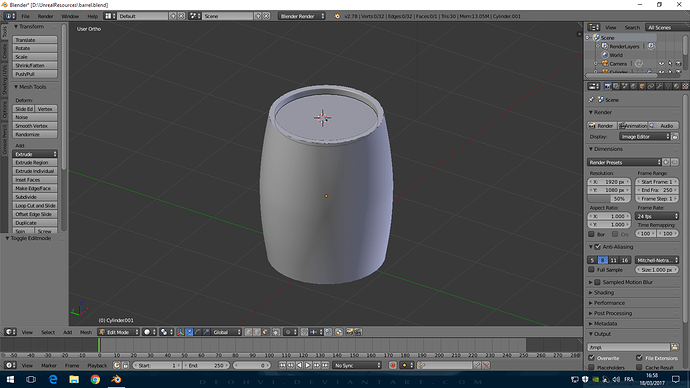Open the Blender Render engine dropdown
Image resolution: width=690 pixels, height=388 pixels.
[x=301, y=16]
